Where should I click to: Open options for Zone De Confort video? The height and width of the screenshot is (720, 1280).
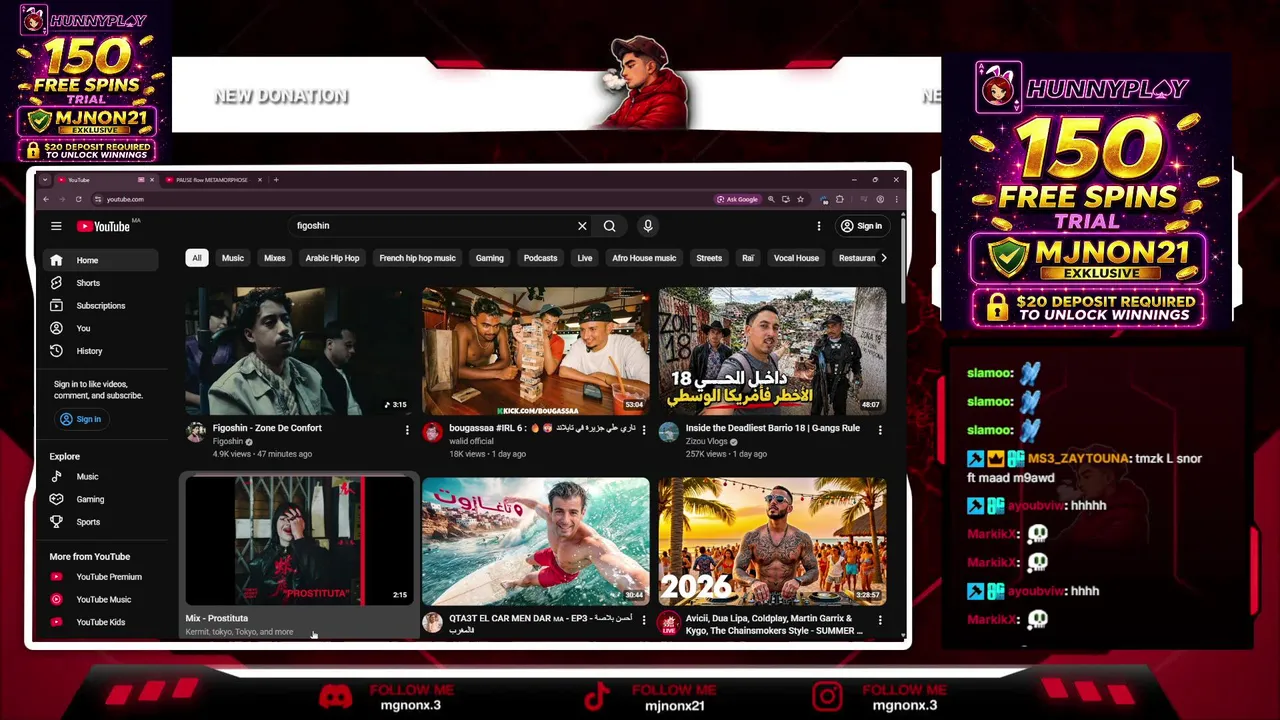[x=407, y=430]
